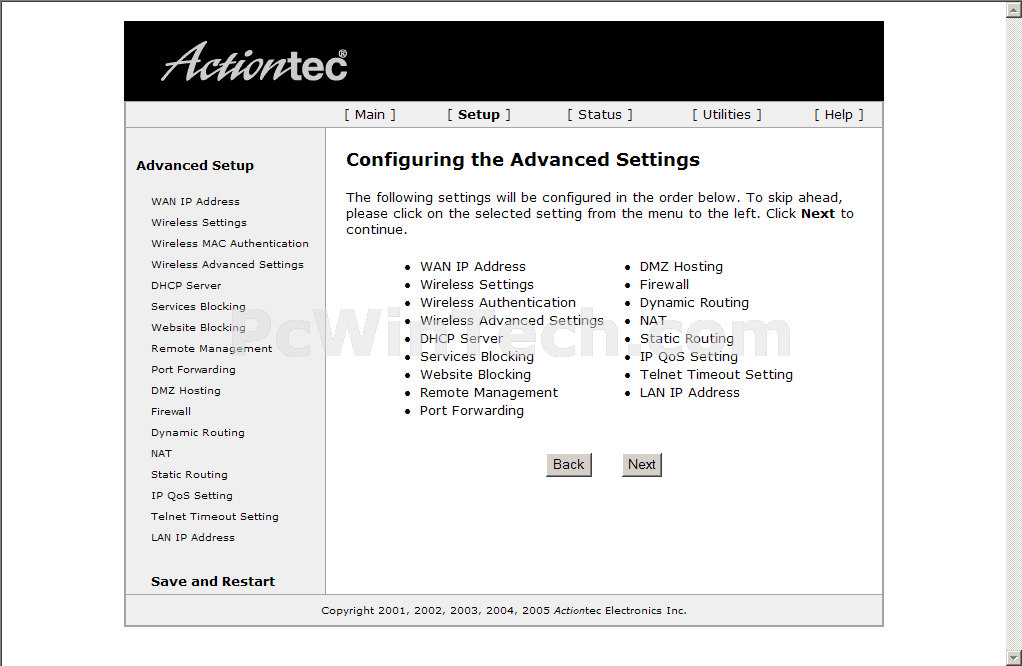Click 'WAN IP Address' in bulleted list
This screenshot has width=1022, height=666.
coord(473,267)
